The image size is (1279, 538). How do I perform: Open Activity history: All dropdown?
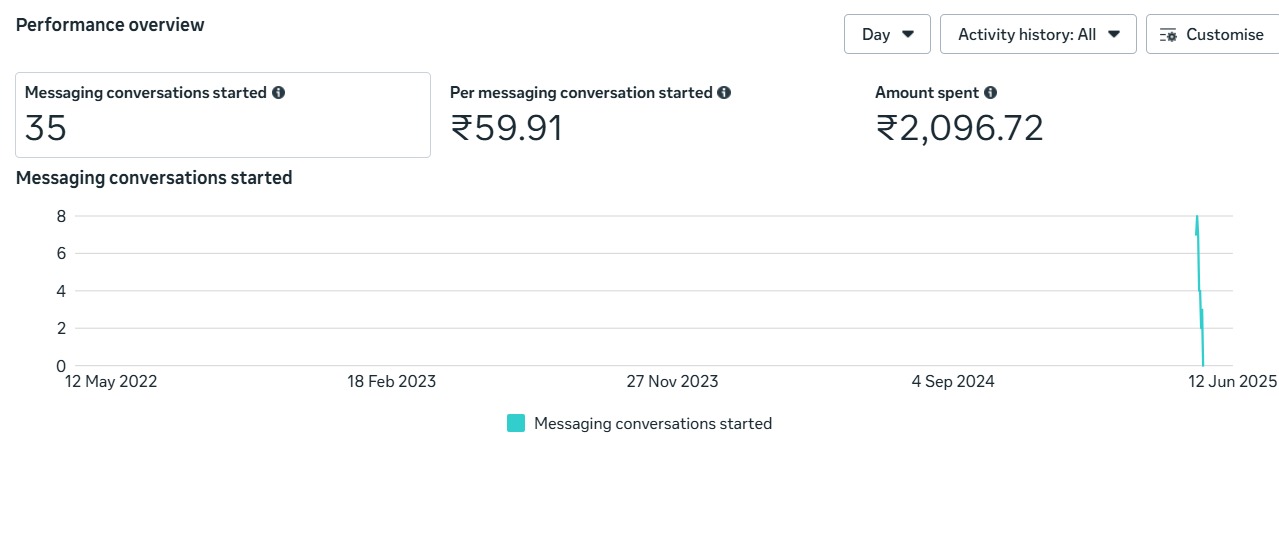(1038, 34)
